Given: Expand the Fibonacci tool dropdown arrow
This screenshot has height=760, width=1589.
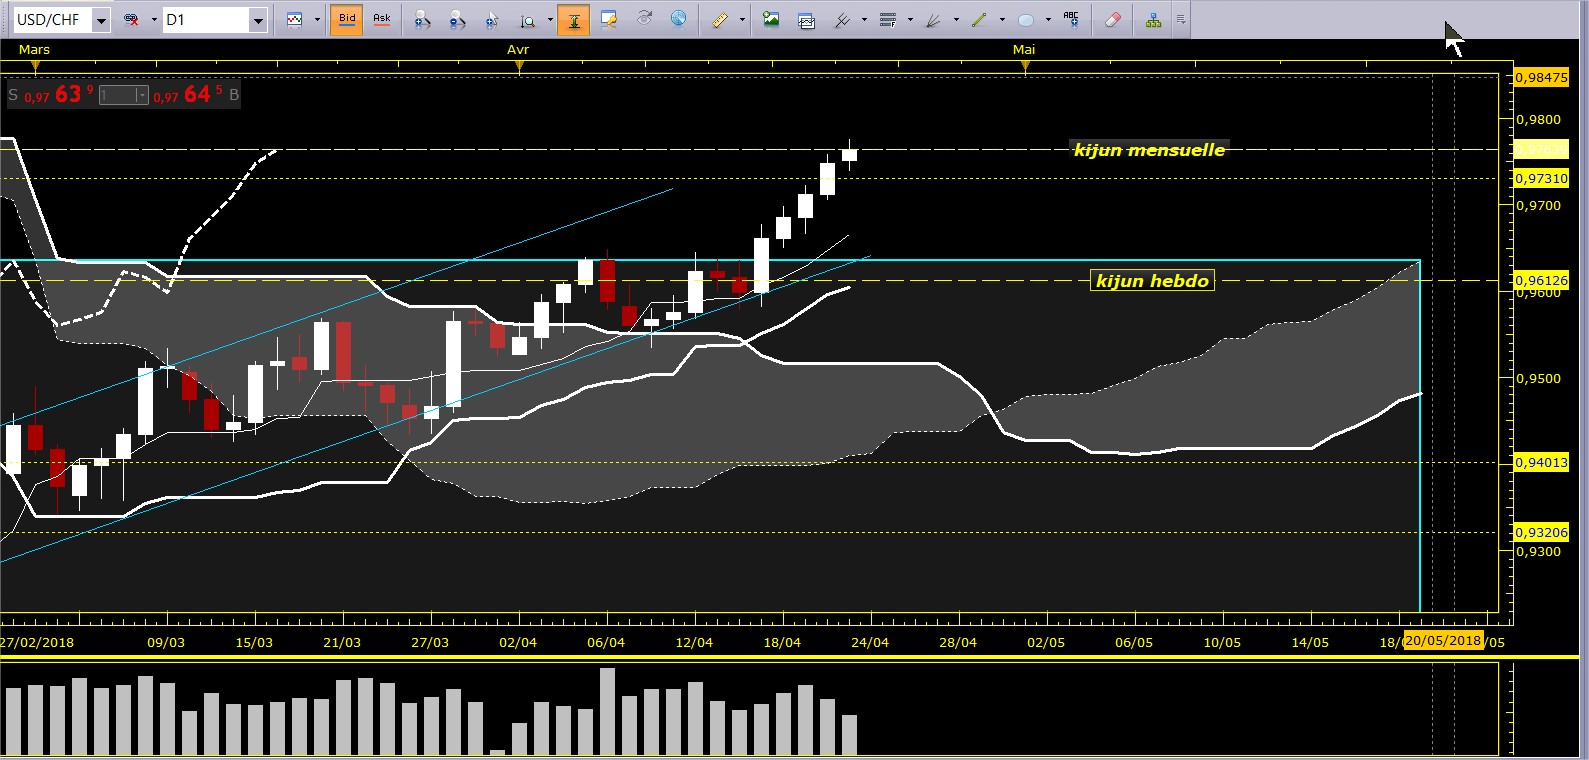Looking at the screenshot, I should click(x=910, y=20).
